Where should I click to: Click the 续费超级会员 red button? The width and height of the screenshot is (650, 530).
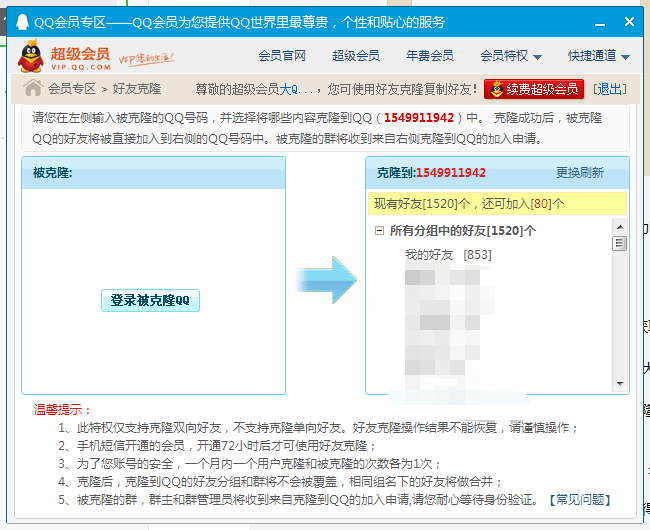tap(534, 89)
